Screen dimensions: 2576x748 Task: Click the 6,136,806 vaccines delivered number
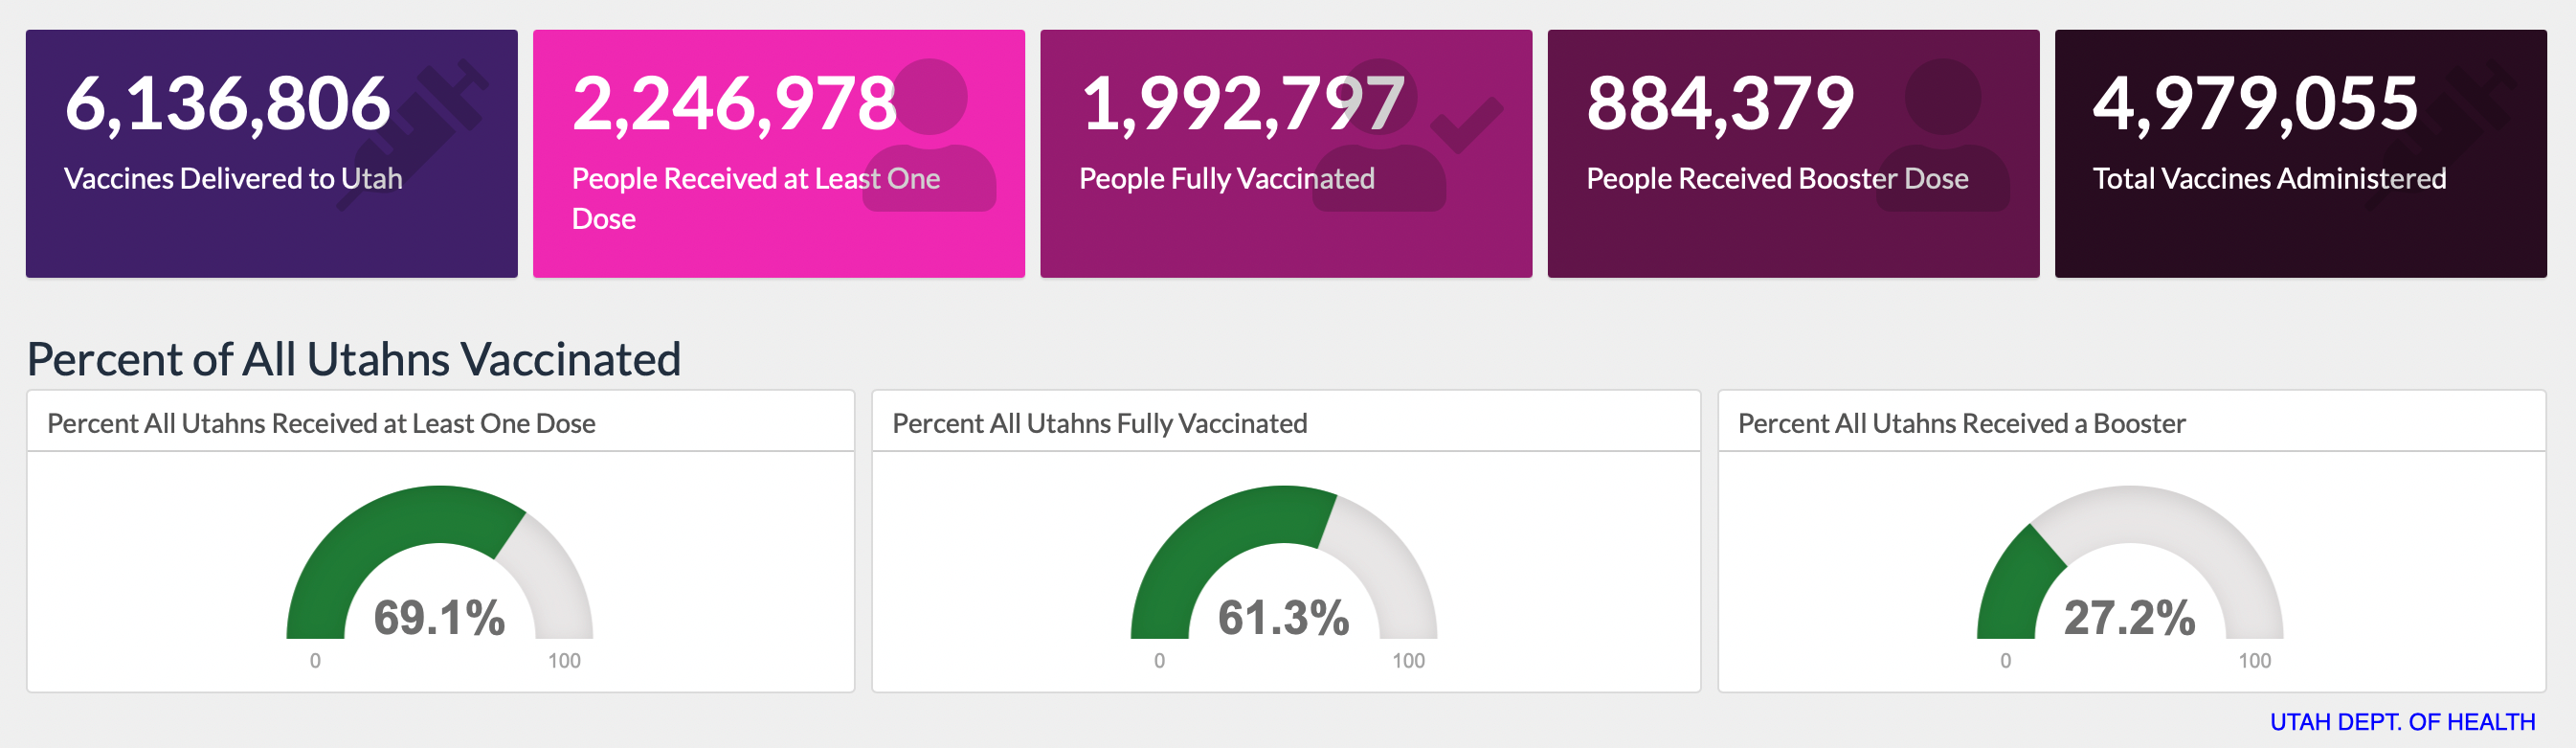228,104
